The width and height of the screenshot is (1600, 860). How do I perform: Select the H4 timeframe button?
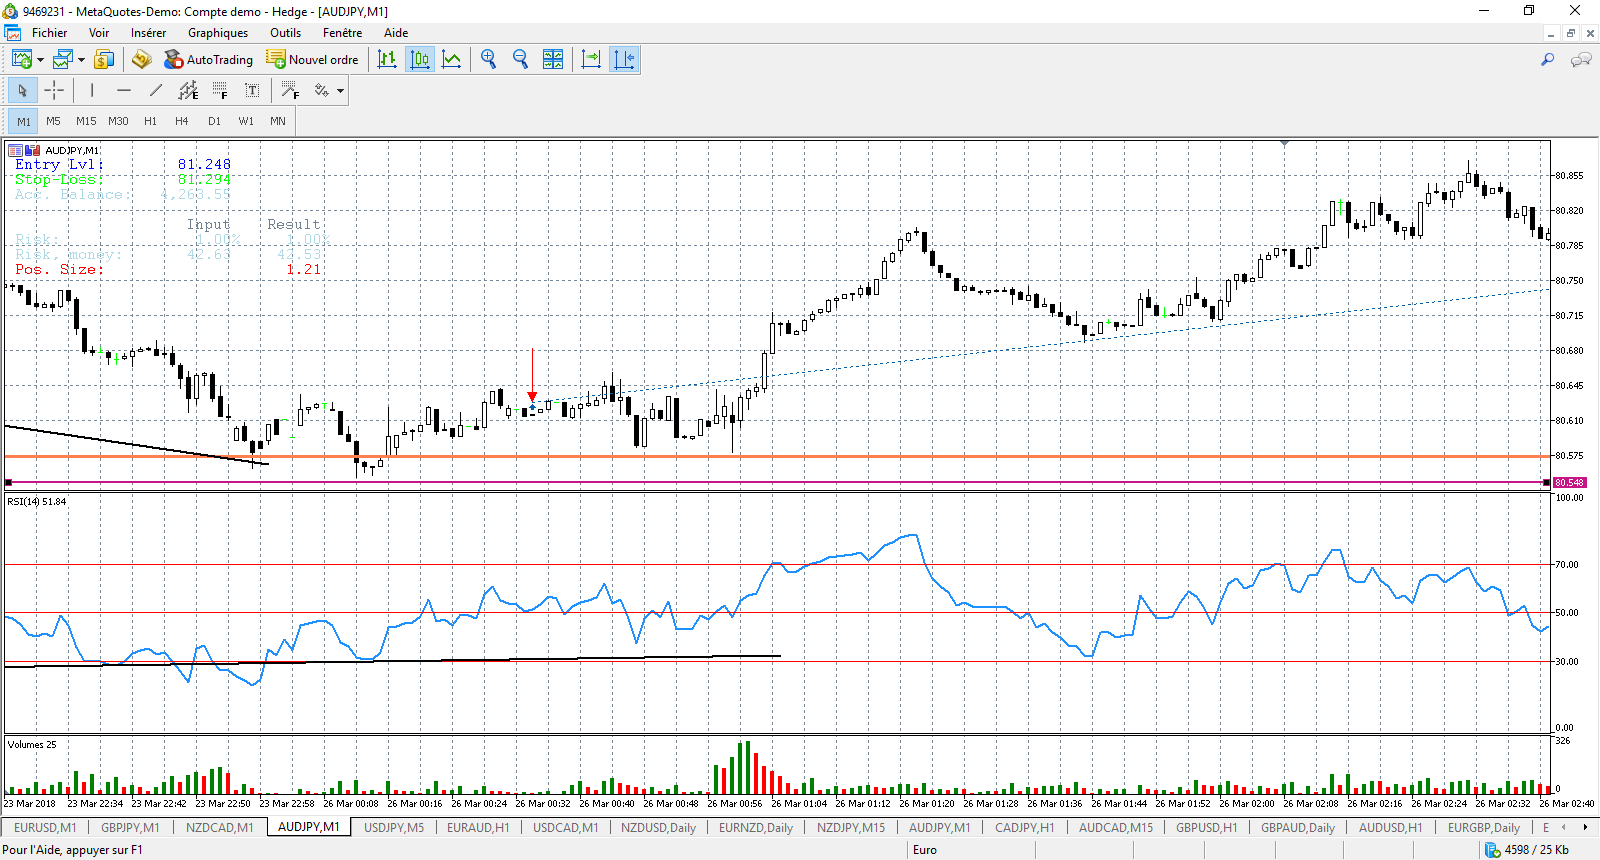coord(182,121)
